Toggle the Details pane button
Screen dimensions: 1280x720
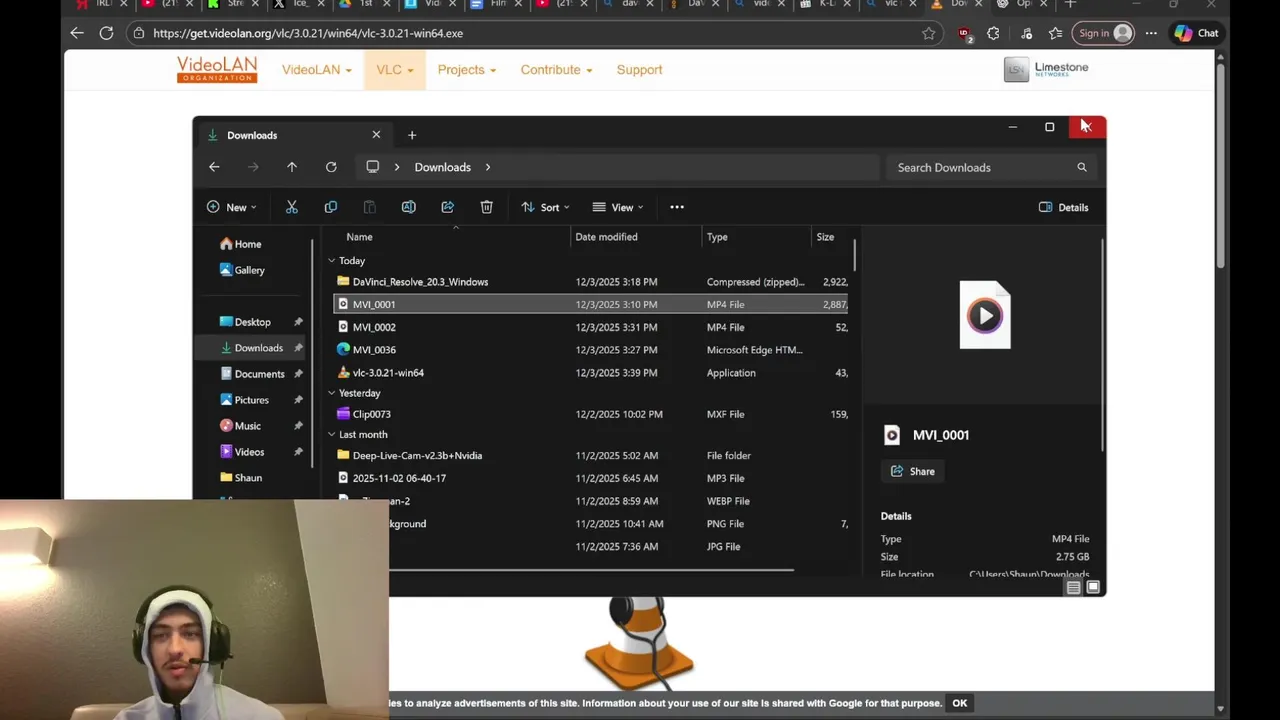click(1063, 207)
